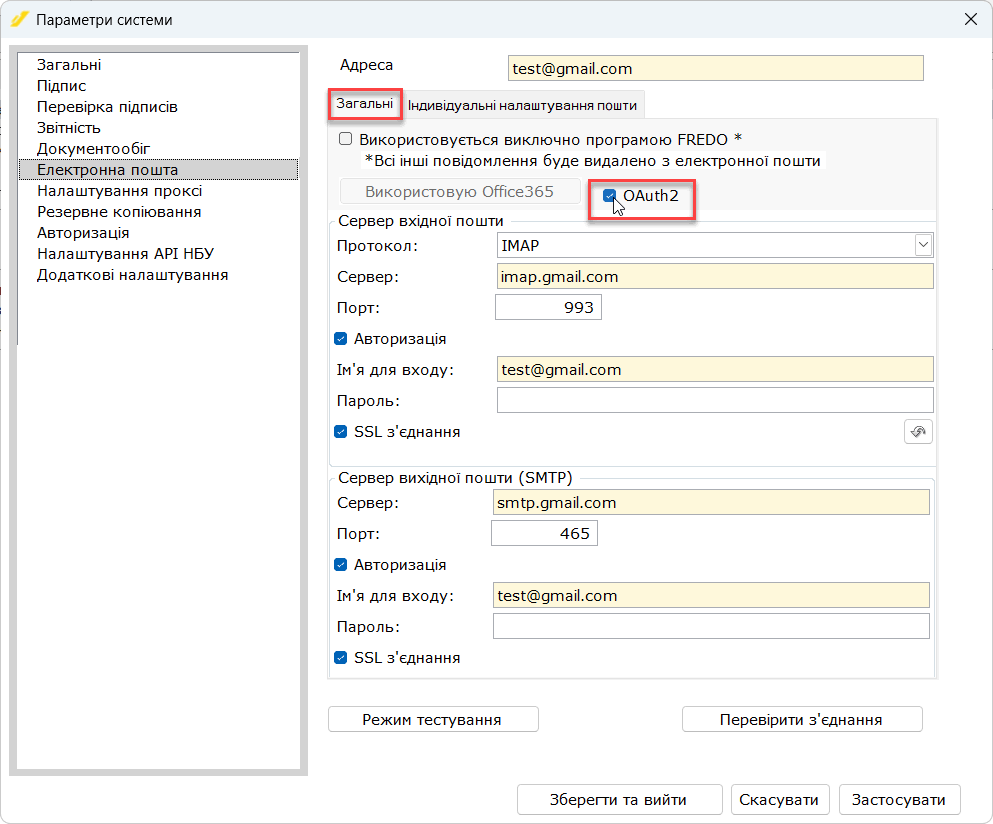
Task: Click the Застосувати button
Action: pos(899,799)
